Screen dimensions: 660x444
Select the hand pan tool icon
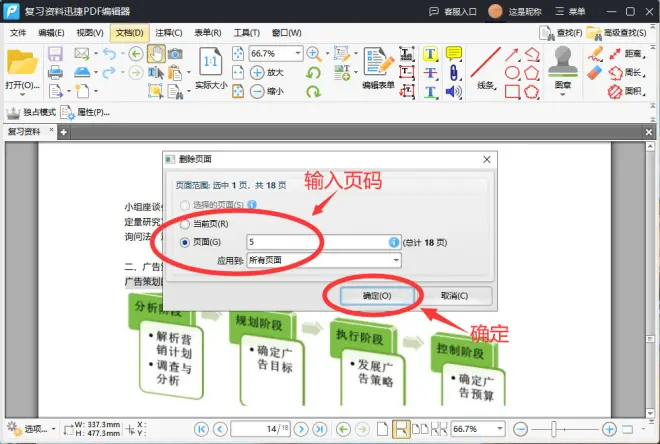(x=156, y=54)
